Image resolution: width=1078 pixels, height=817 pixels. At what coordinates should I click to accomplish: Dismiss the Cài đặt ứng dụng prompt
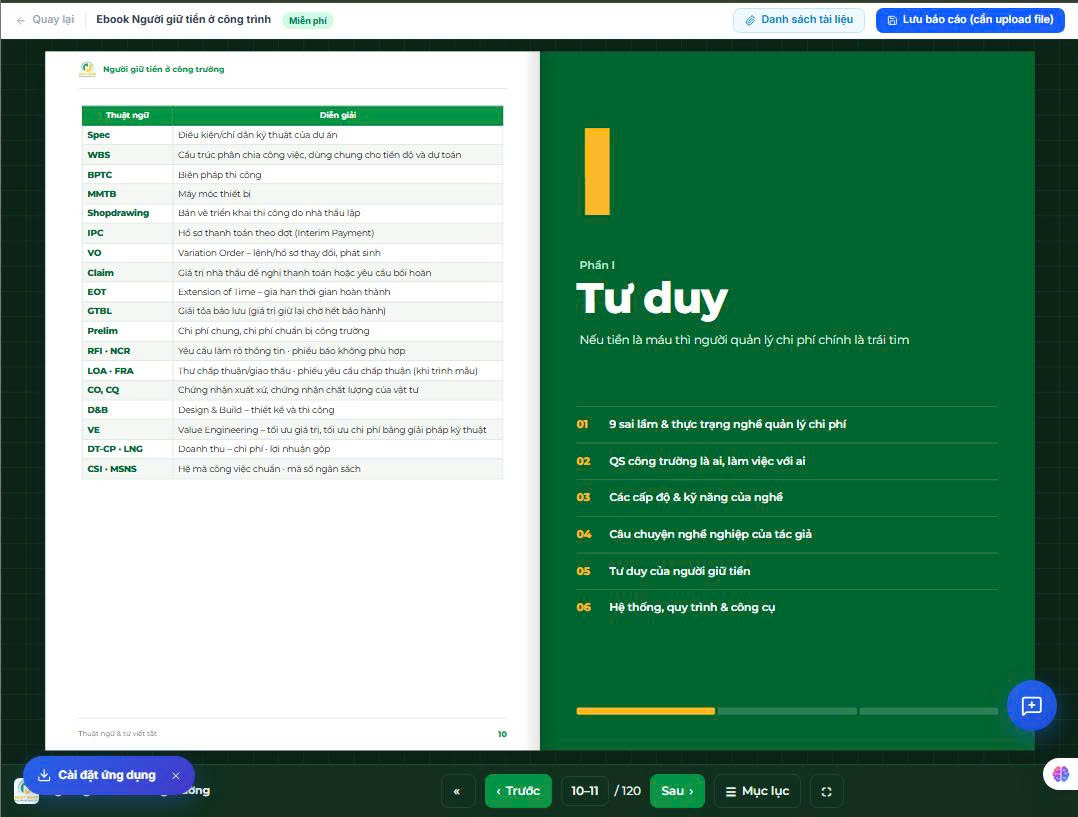point(176,776)
